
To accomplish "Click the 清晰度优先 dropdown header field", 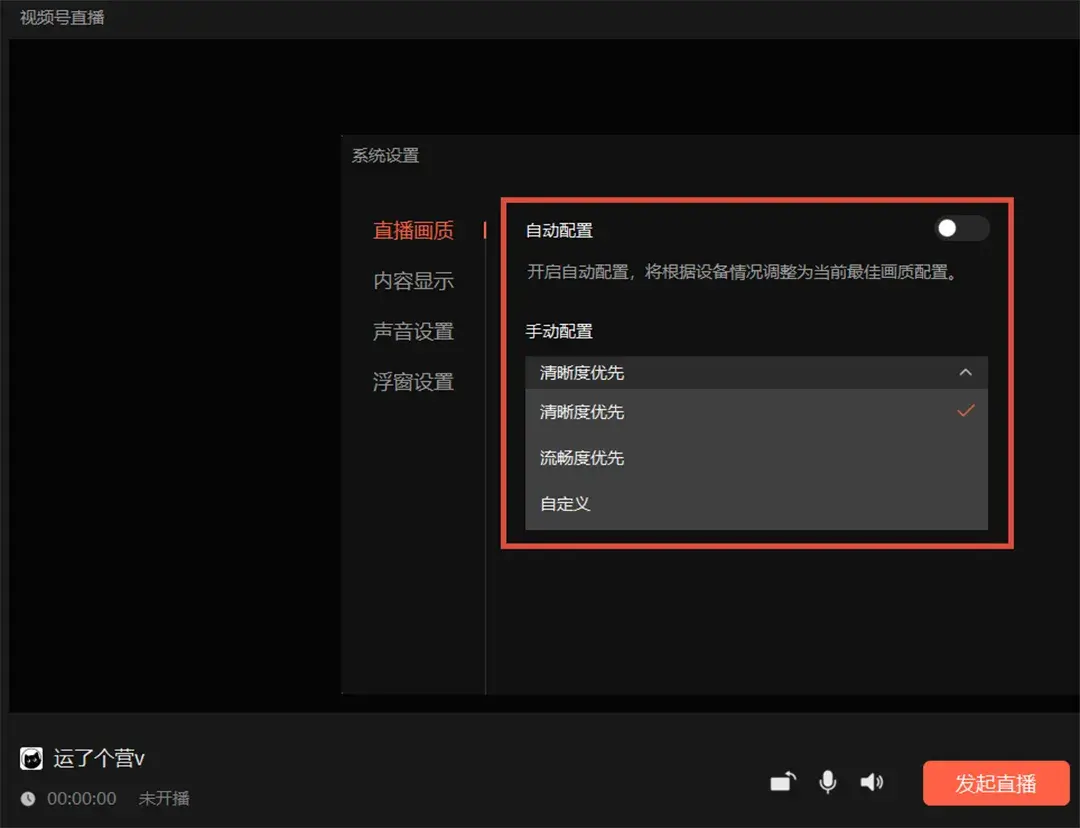I will (740, 373).
